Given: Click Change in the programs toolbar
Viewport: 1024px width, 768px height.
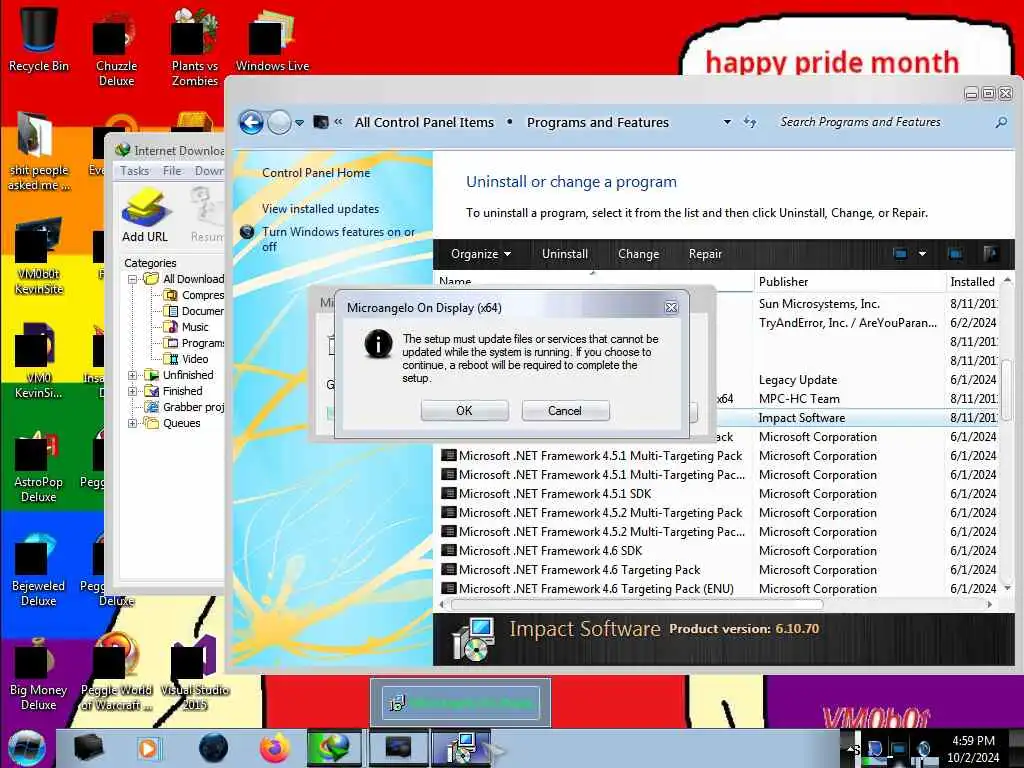Looking at the screenshot, I should pyautogui.click(x=639, y=254).
